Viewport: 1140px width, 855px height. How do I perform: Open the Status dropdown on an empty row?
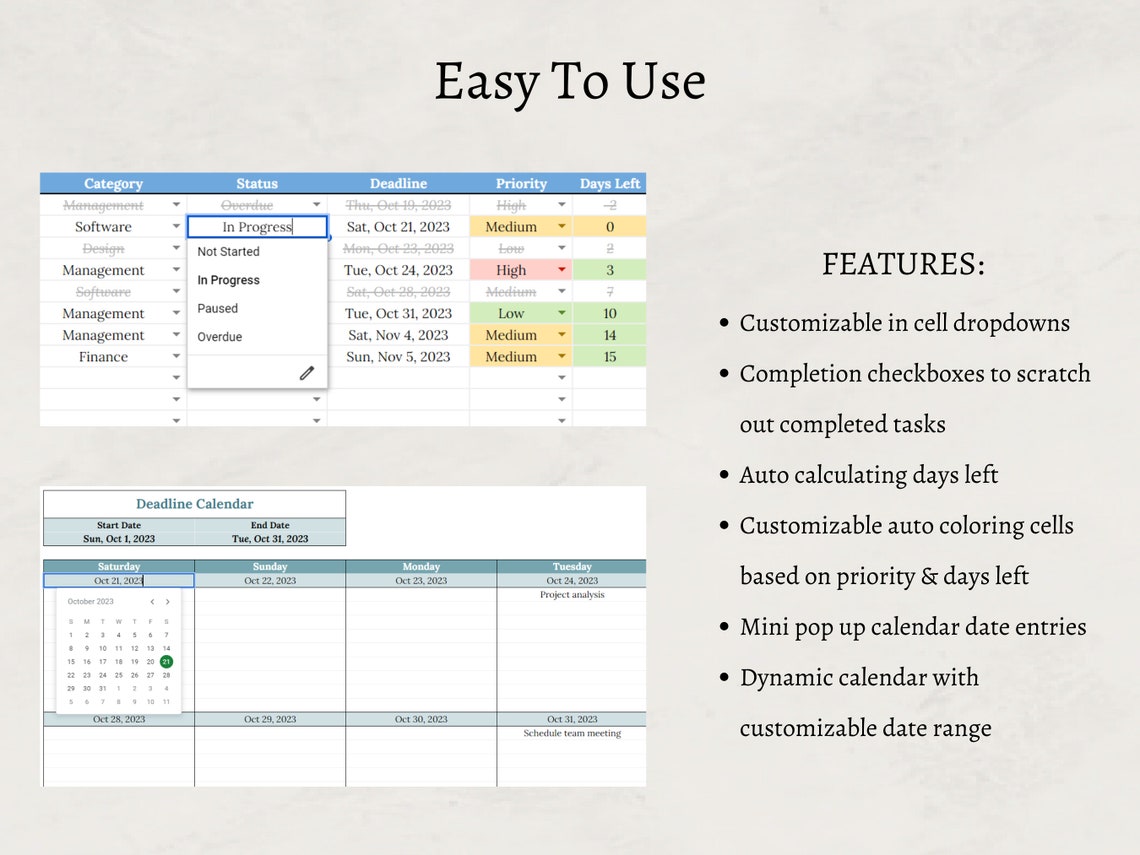pyautogui.click(x=315, y=401)
